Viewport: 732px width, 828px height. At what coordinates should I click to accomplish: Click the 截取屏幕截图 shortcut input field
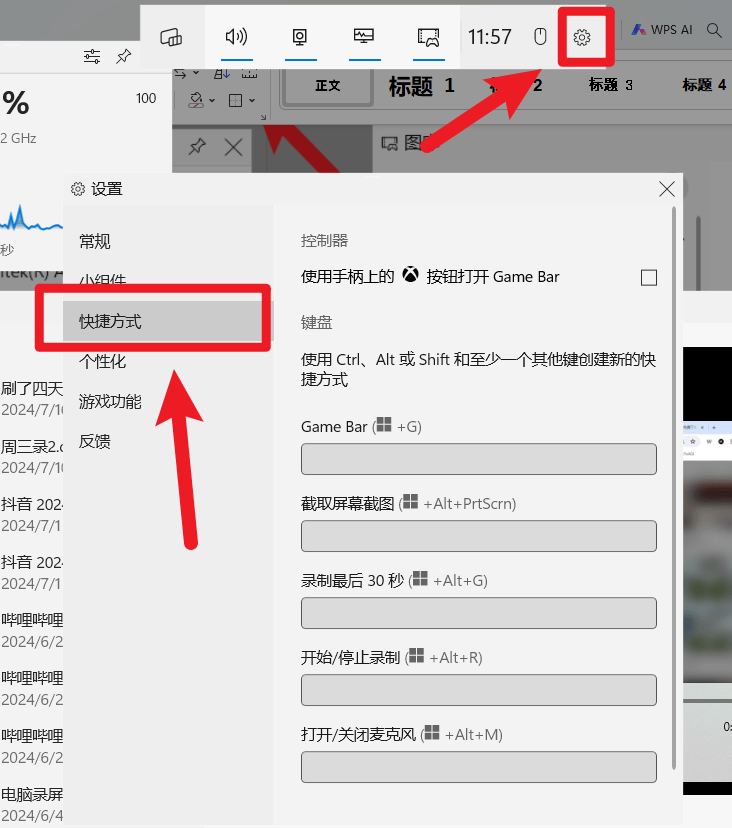pos(478,536)
